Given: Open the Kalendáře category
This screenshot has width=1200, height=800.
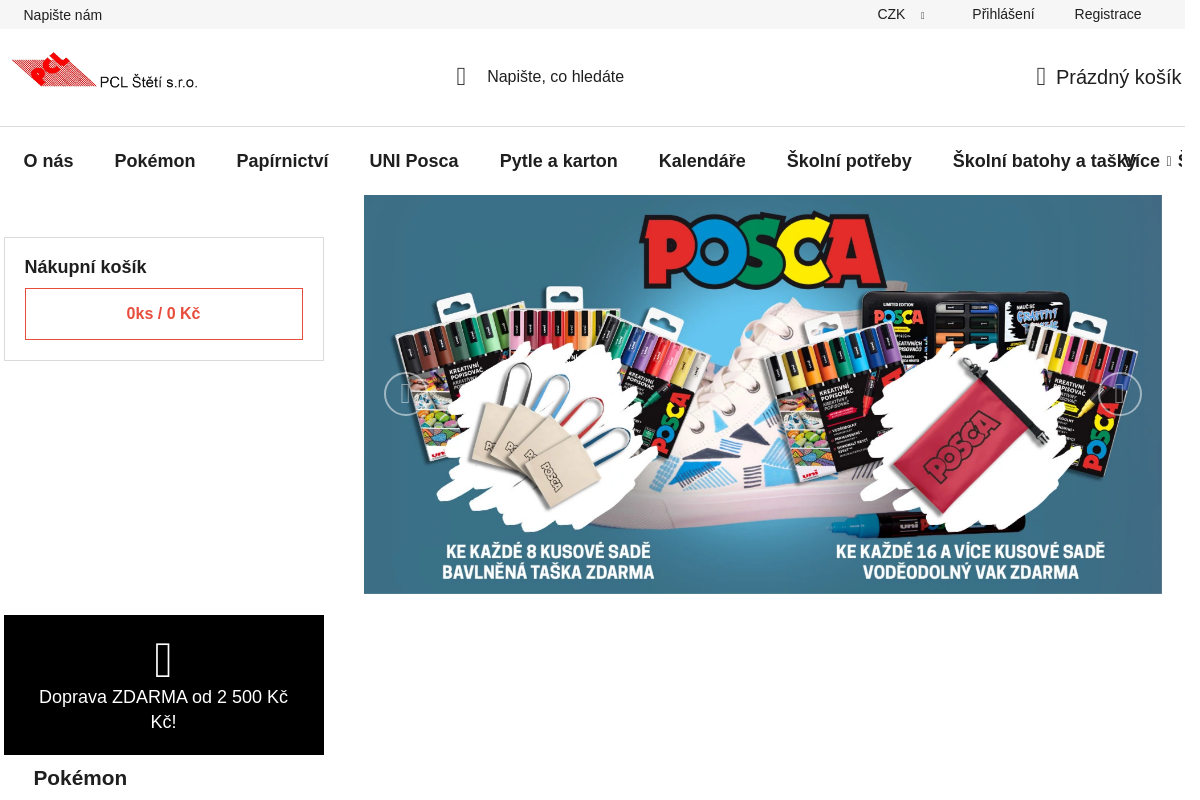Looking at the screenshot, I should point(702,161).
